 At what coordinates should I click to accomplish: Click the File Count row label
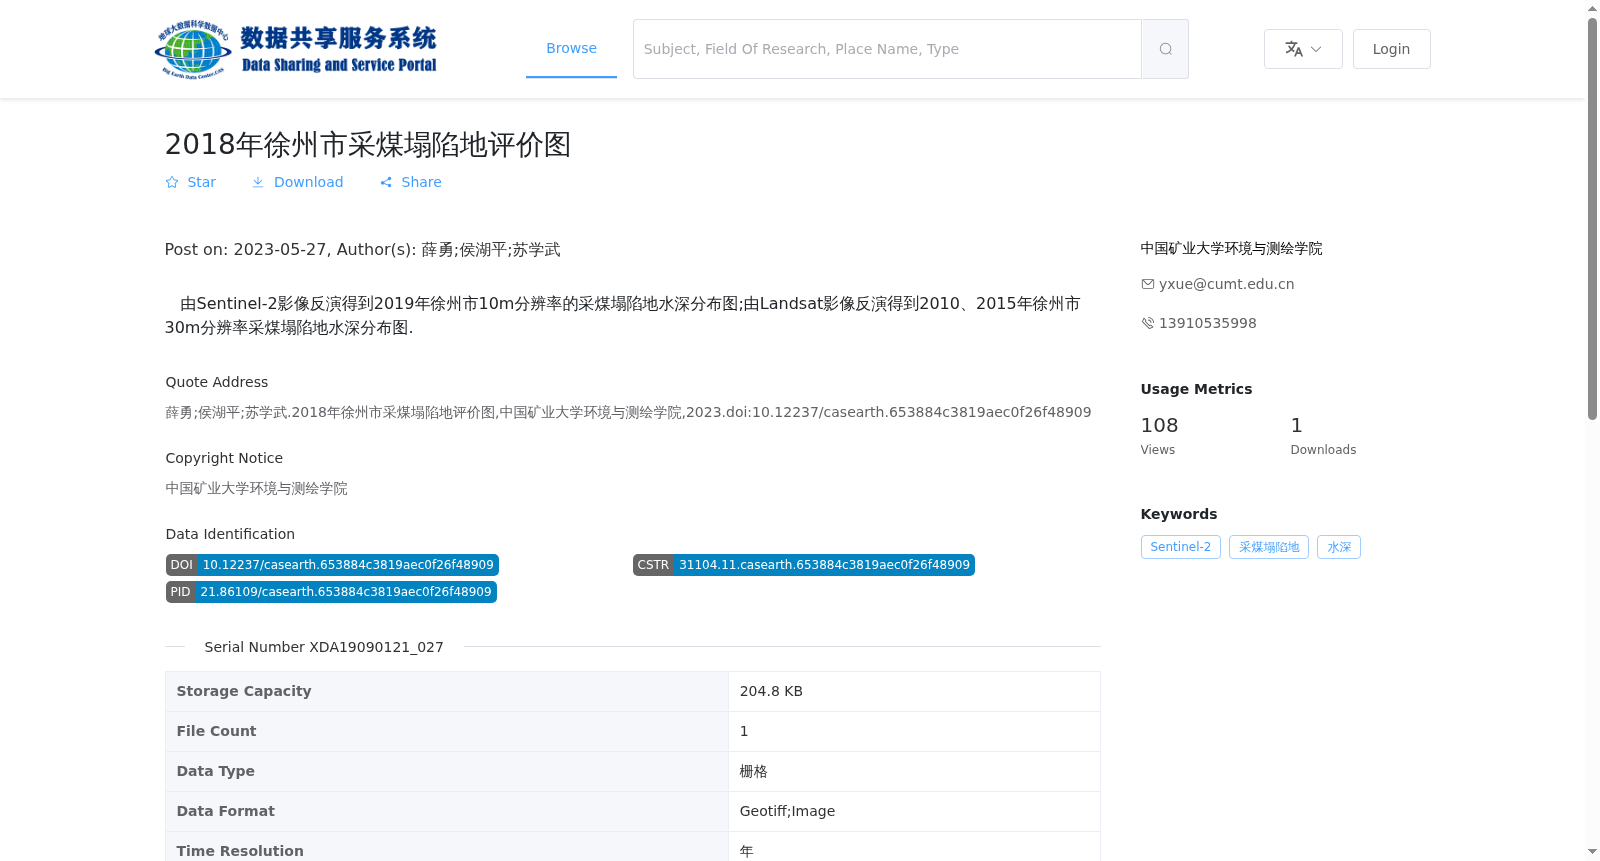(x=216, y=731)
